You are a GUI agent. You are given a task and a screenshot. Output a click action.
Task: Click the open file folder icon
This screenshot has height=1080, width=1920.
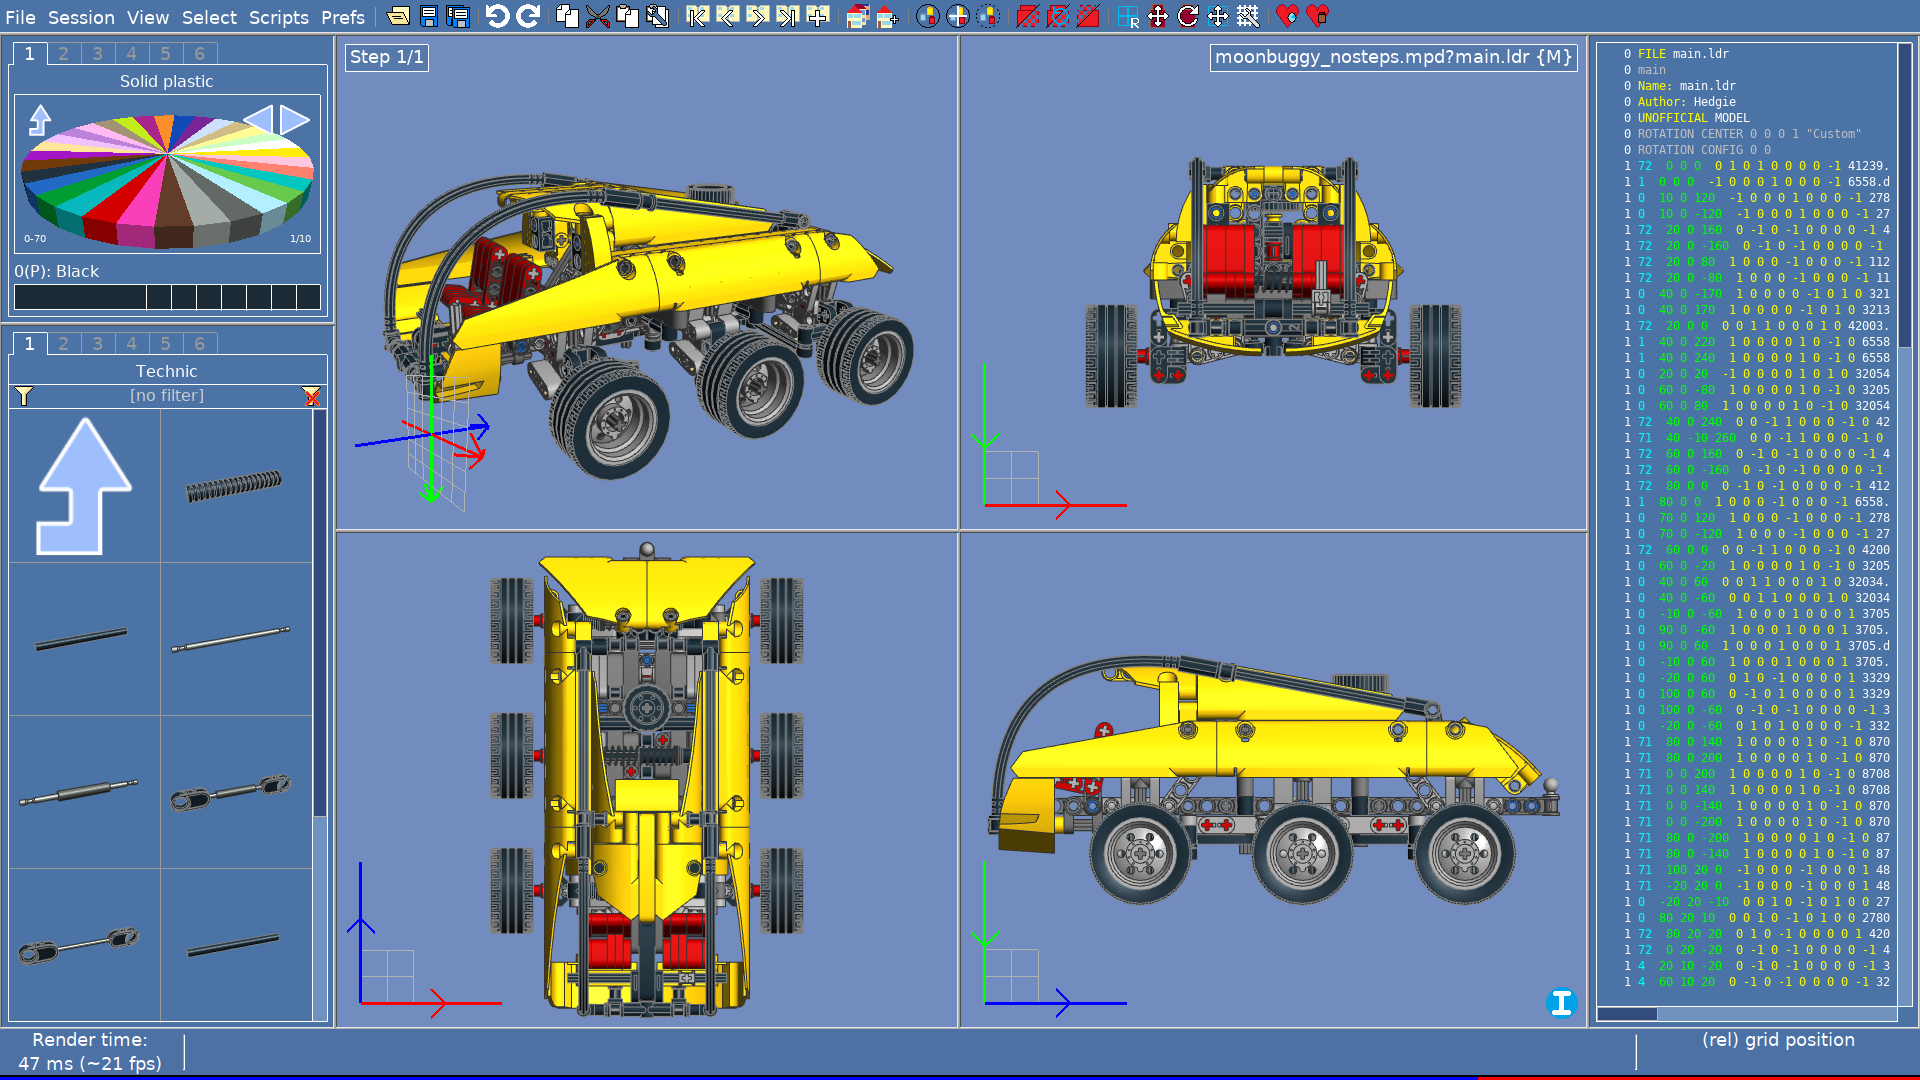coord(398,16)
